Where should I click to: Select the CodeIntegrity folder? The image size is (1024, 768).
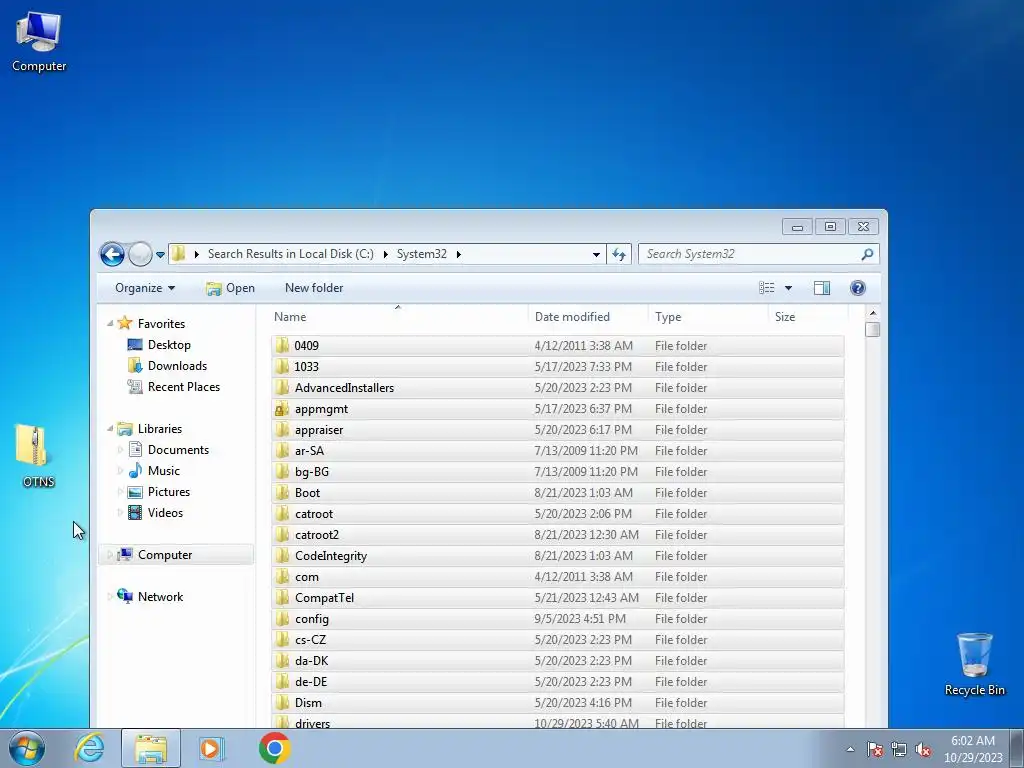point(557,556)
